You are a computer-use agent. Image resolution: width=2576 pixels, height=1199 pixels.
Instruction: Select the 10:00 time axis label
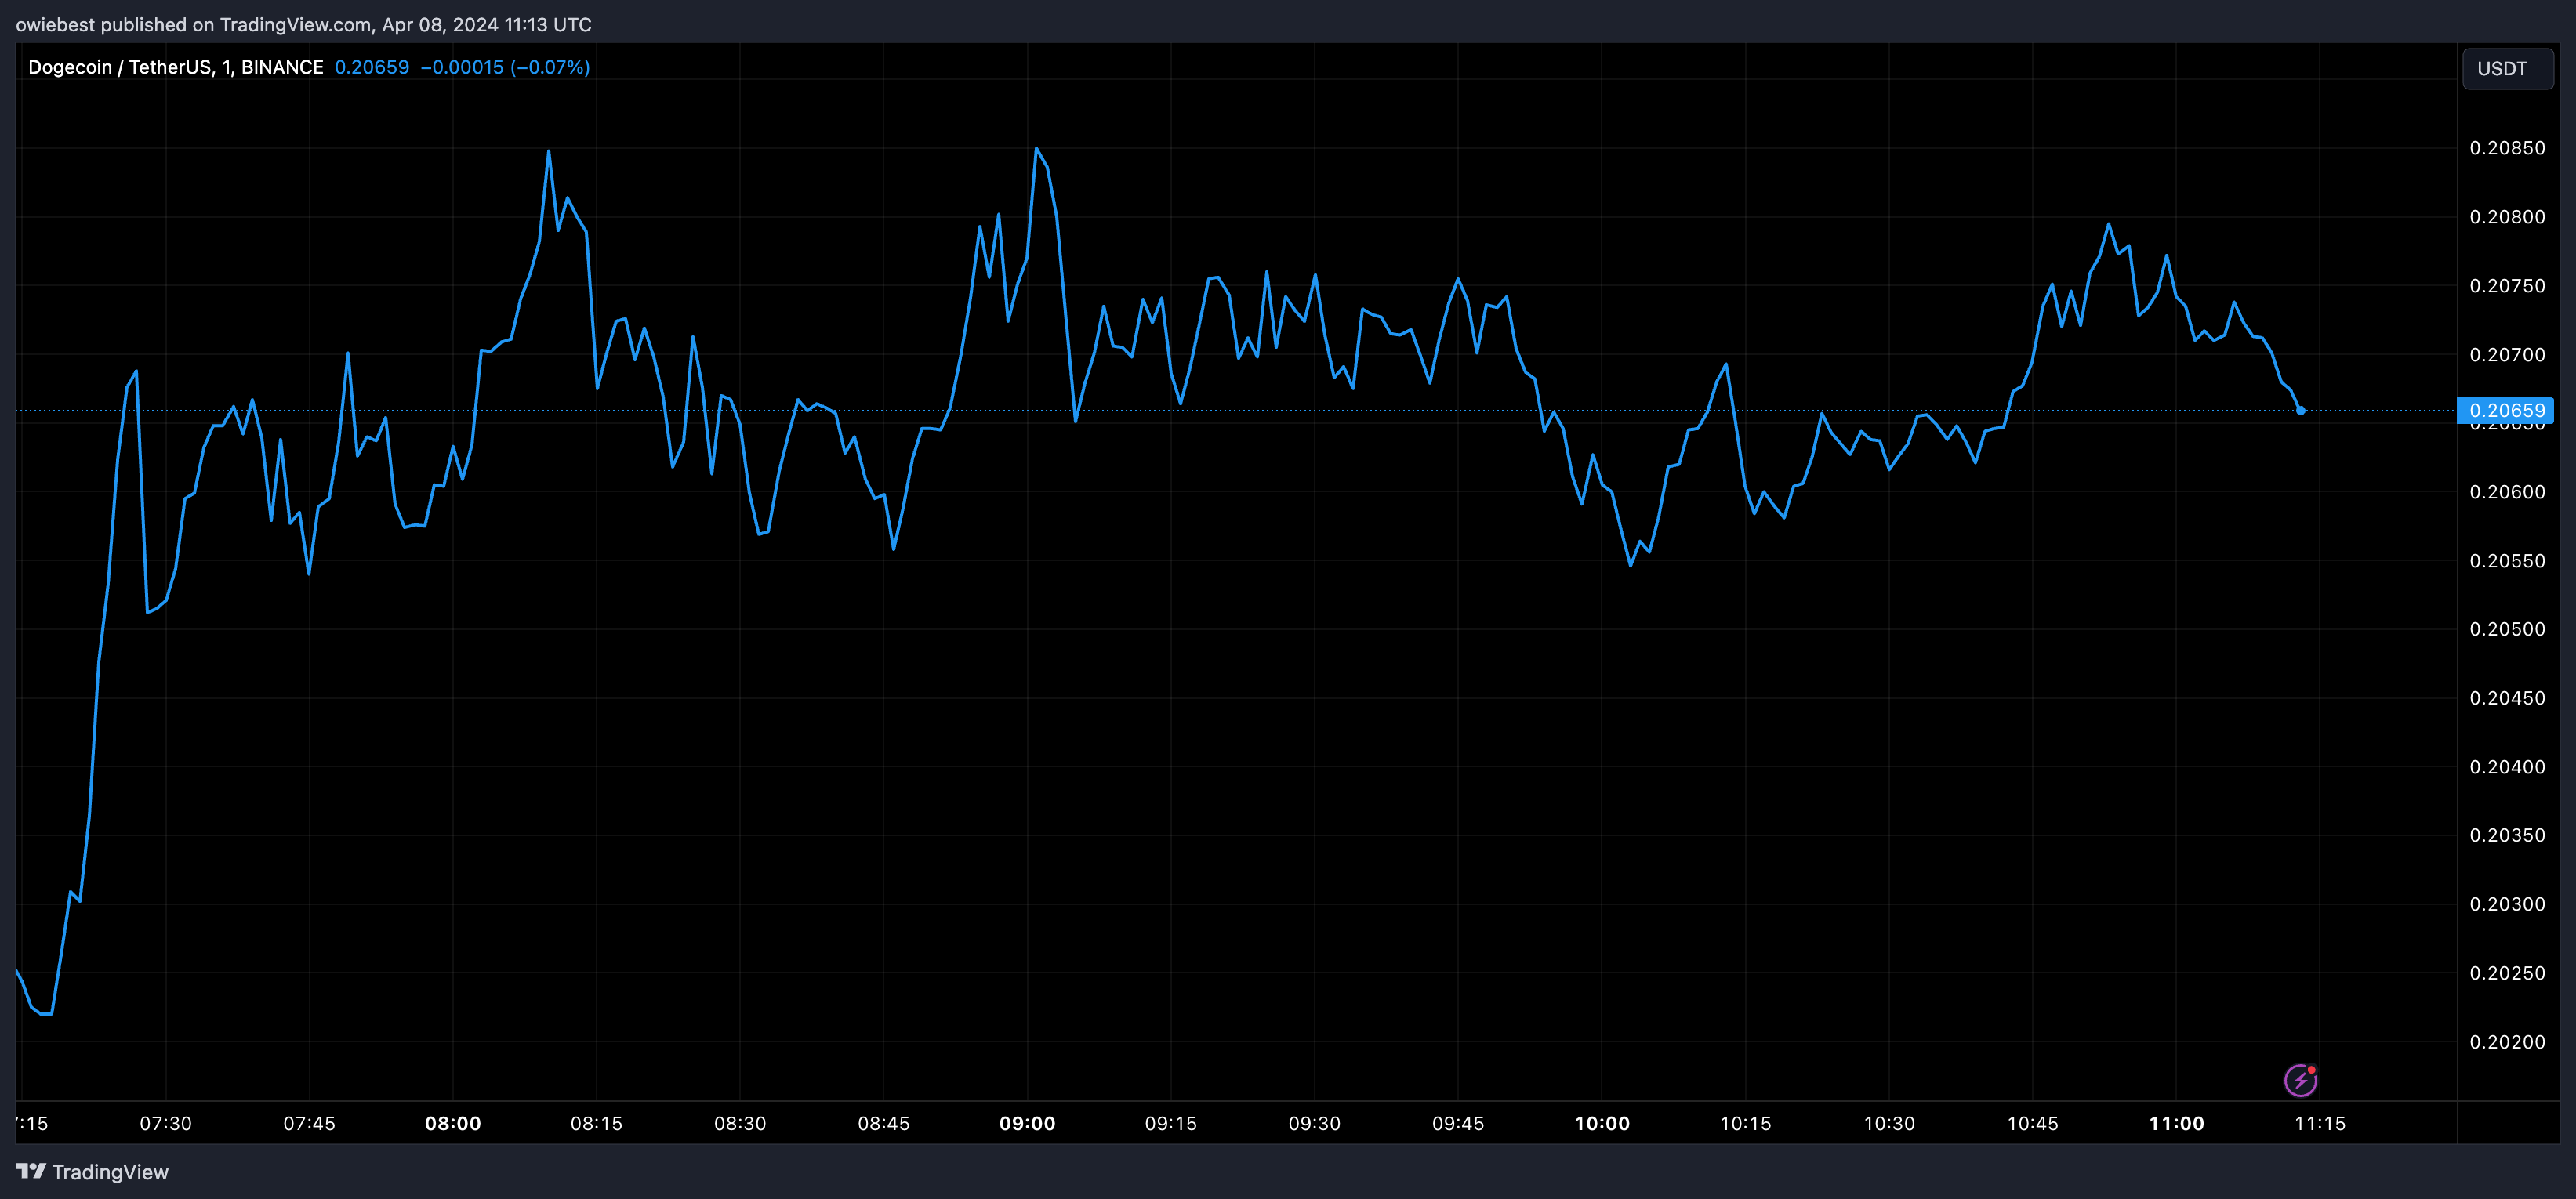click(x=1602, y=1123)
